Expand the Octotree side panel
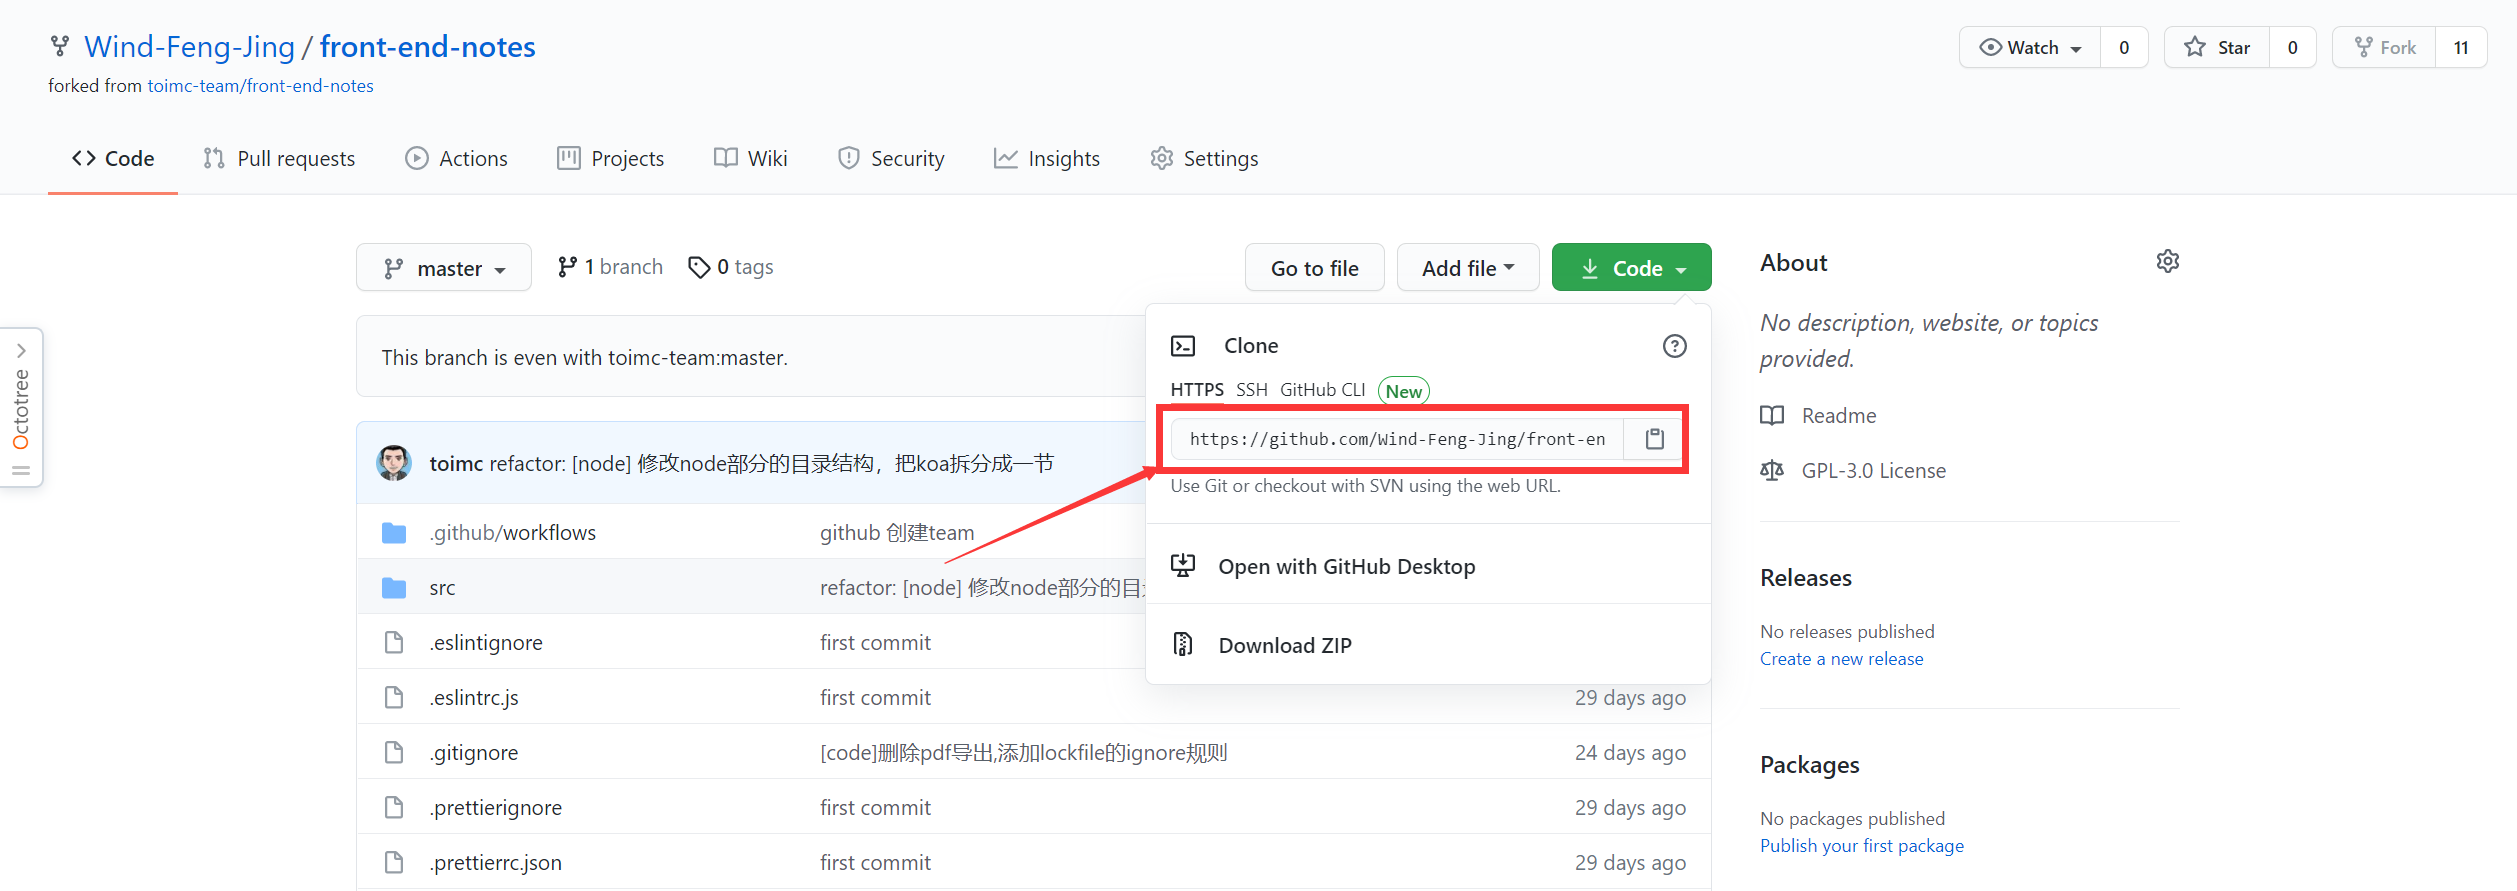 21,407
